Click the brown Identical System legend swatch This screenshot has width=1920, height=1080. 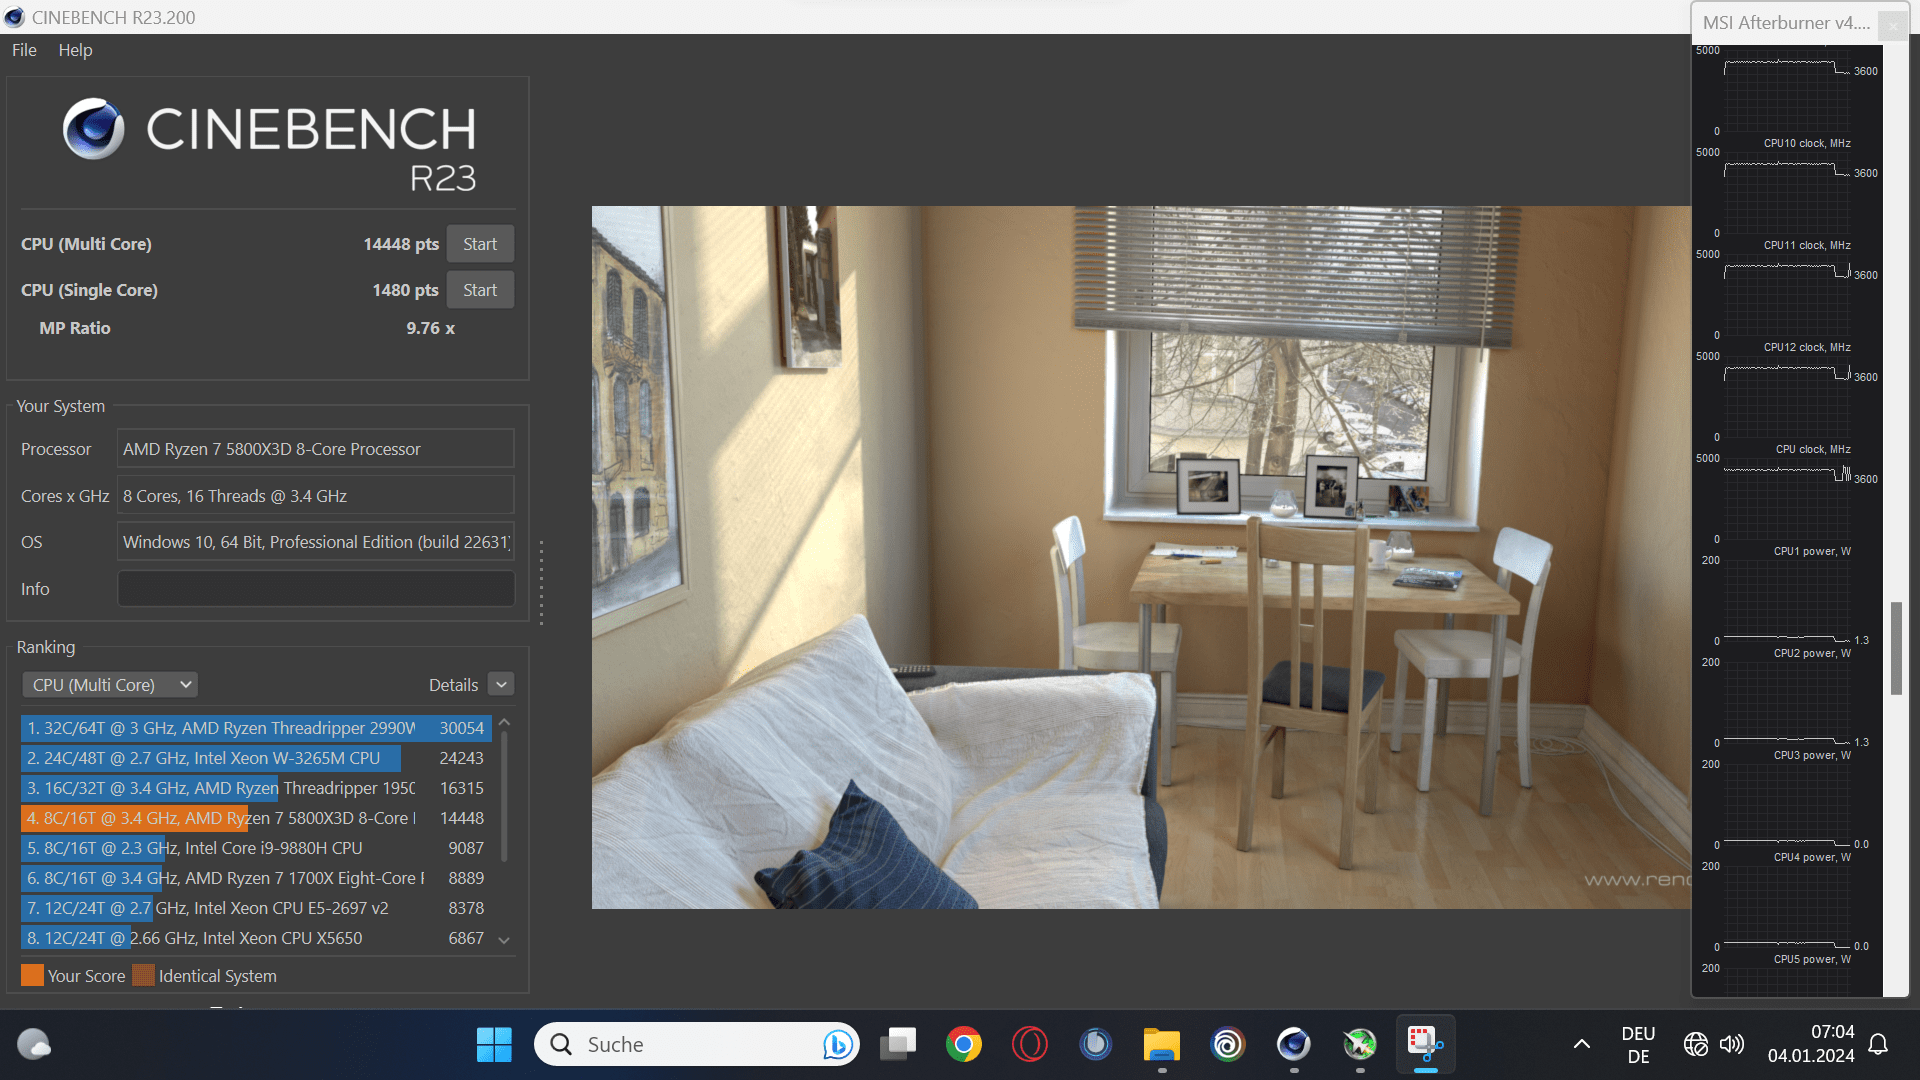(143, 975)
